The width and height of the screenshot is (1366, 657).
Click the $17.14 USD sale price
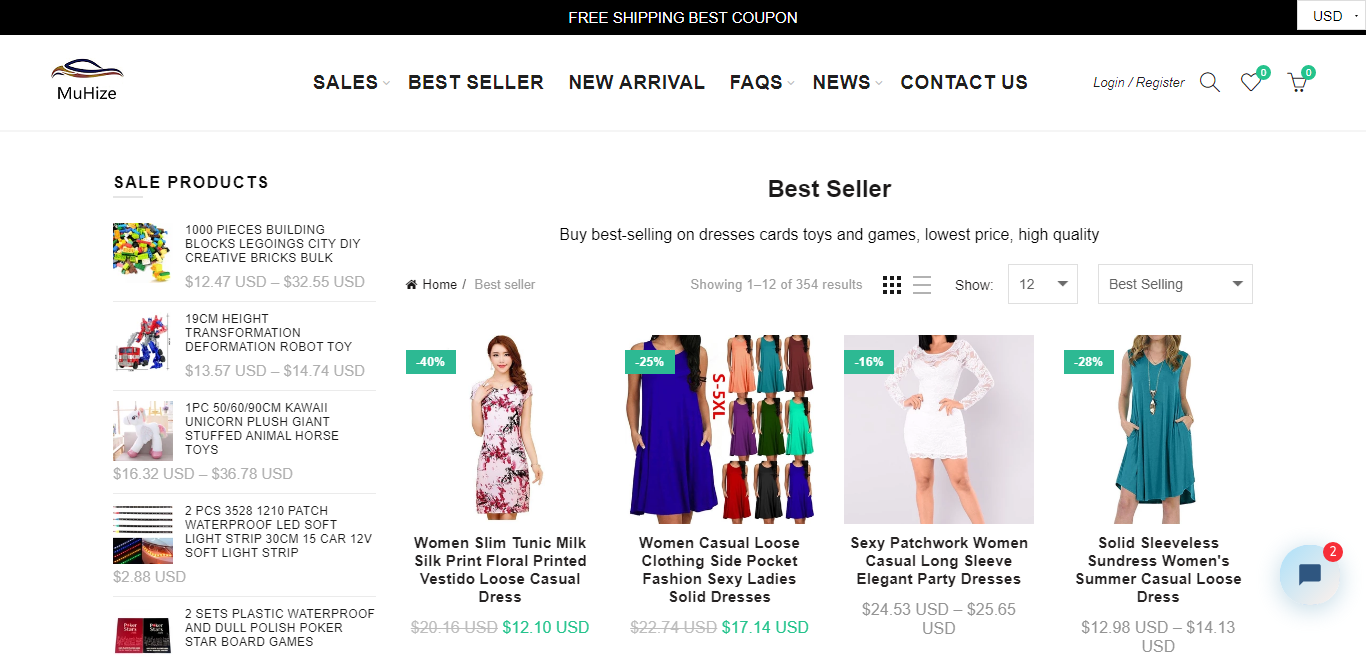tap(765, 627)
